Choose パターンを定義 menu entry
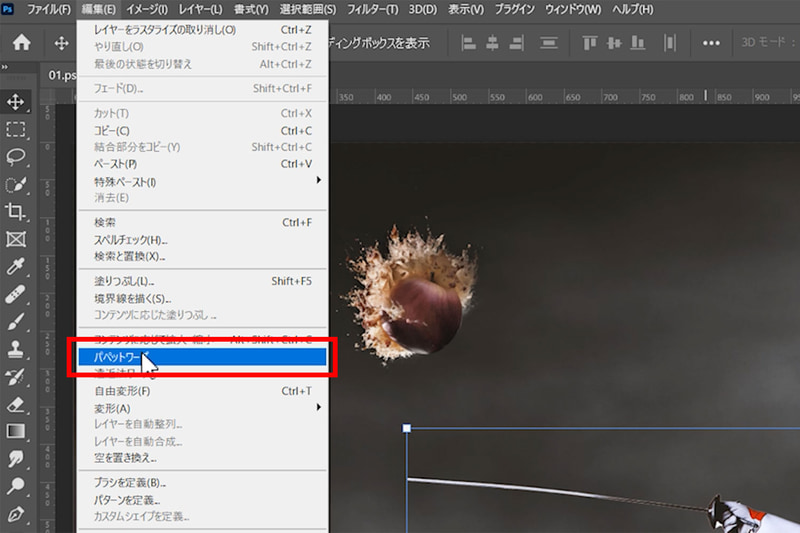Screen dimensions: 800x533 pyautogui.click(x=202, y=500)
